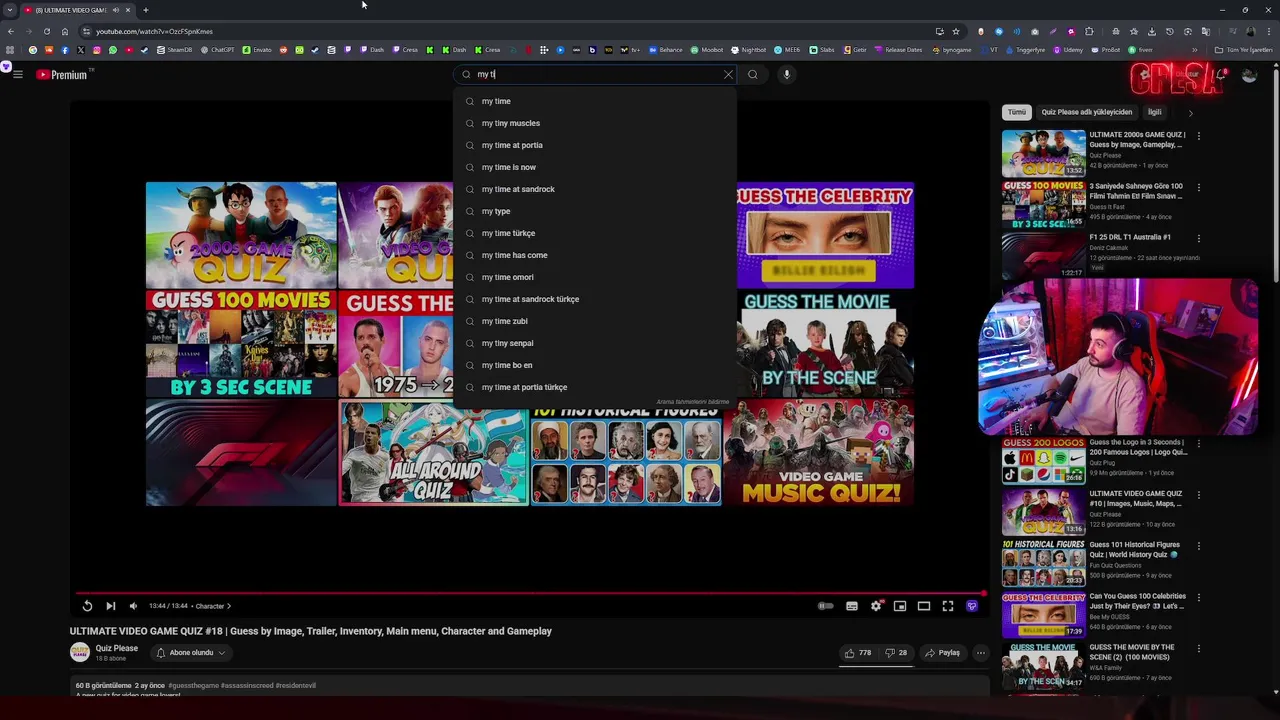Open options for Guess 100 Celebrities video
Screen dimensions: 1280x720
tap(1199, 597)
